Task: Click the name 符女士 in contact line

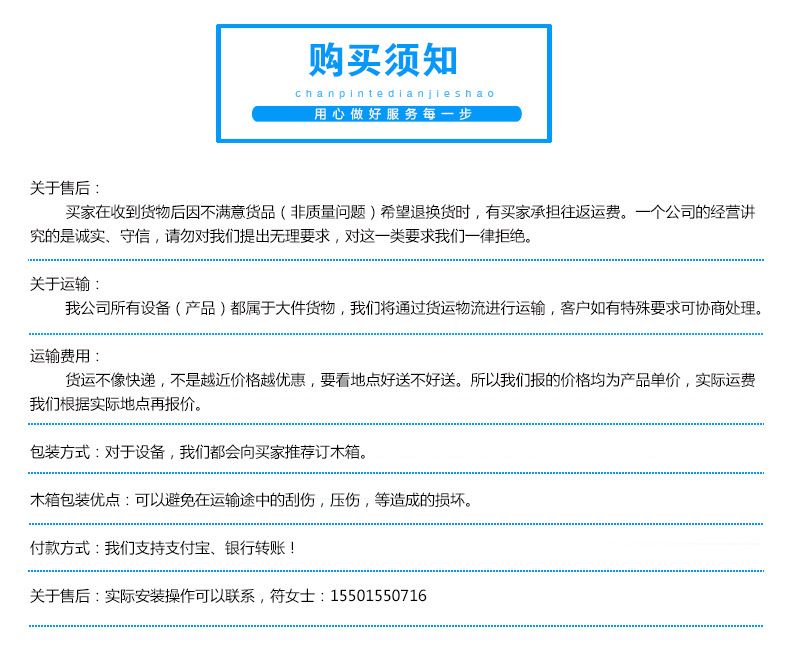Action: click(293, 596)
